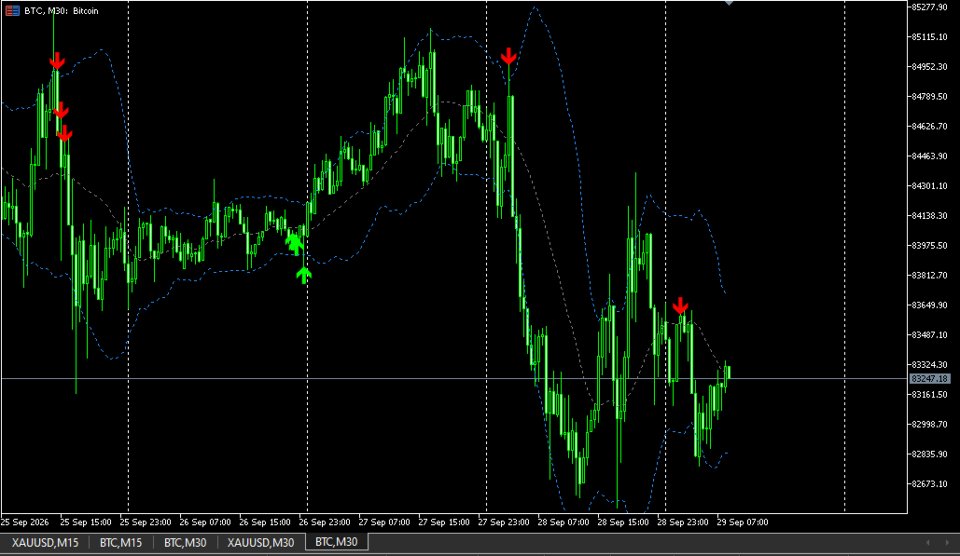This screenshot has height=556, width=960.
Task: Click the BTC chart symbol icon
Action: 12,10
